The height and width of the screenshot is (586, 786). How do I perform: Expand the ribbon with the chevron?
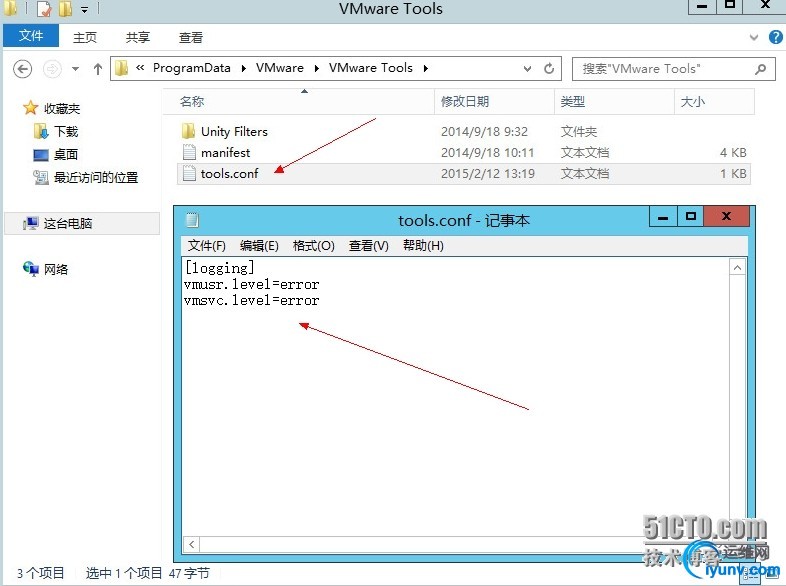(753, 37)
